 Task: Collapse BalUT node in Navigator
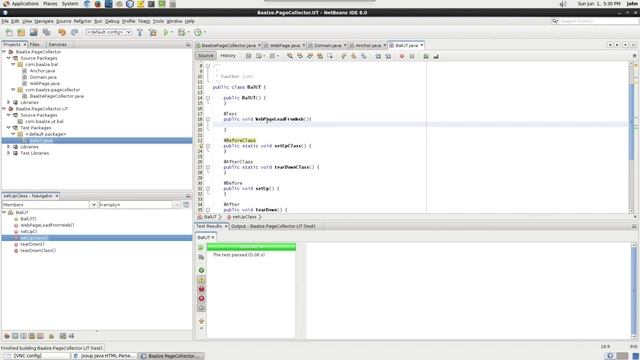pyautogui.click(x=4, y=212)
